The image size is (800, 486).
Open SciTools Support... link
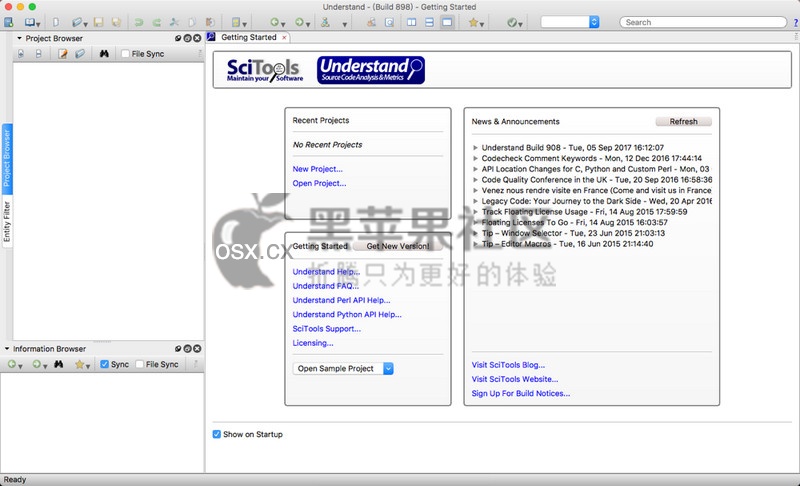[327, 329]
